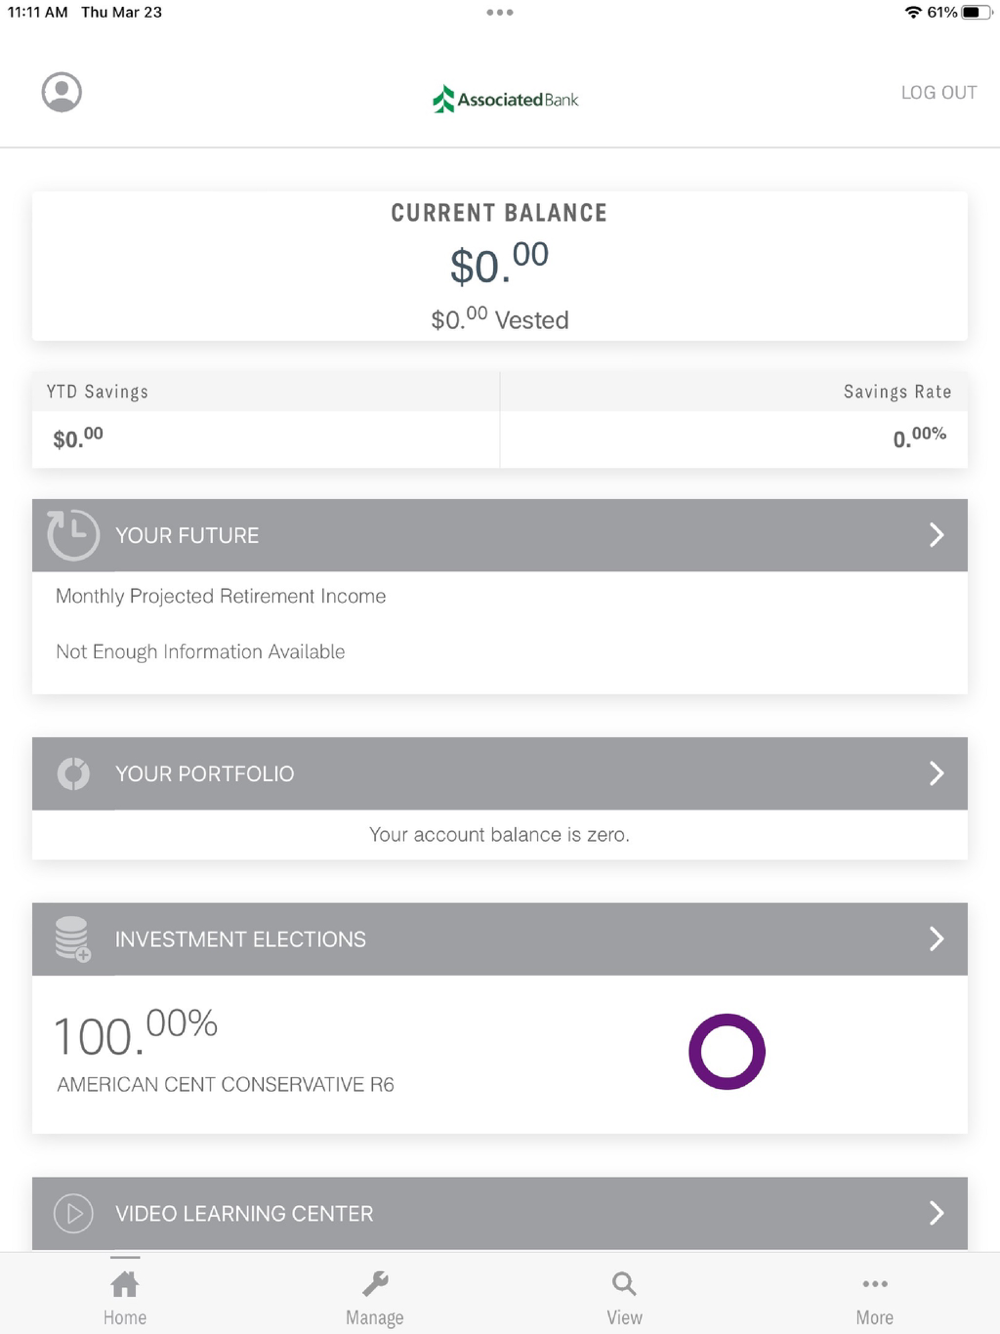The height and width of the screenshot is (1334, 1000).
Task: Click the Video Learning Center play icon
Action: pos(73,1213)
